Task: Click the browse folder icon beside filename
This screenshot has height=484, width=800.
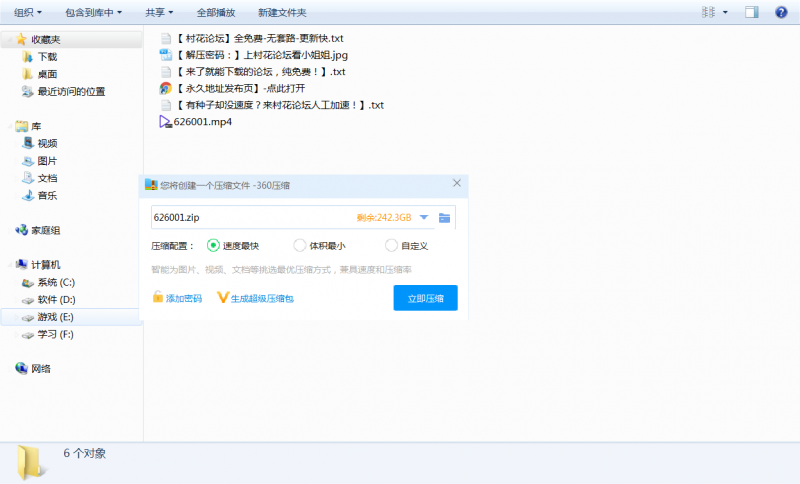Action: tap(445, 218)
